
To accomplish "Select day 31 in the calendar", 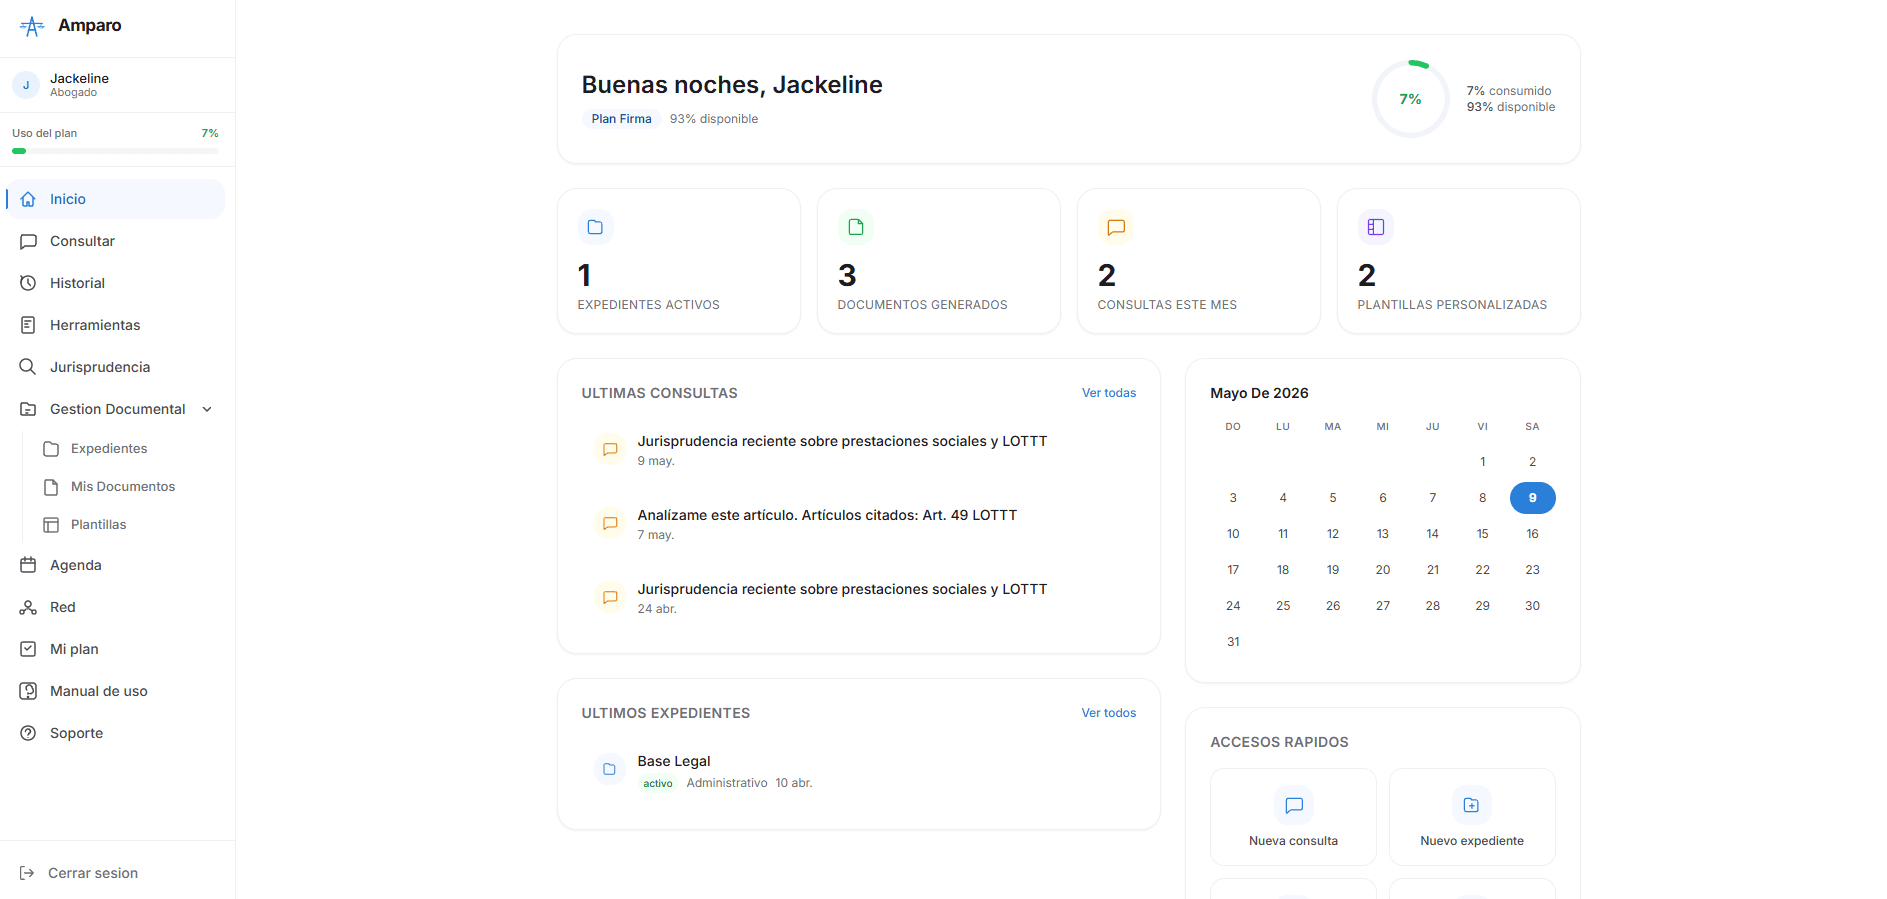I will [1233, 642].
